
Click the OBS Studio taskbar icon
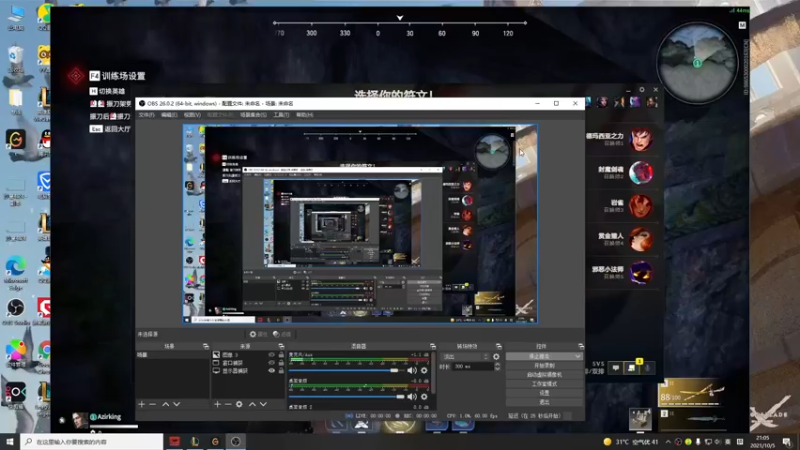click(x=236, y=442)
